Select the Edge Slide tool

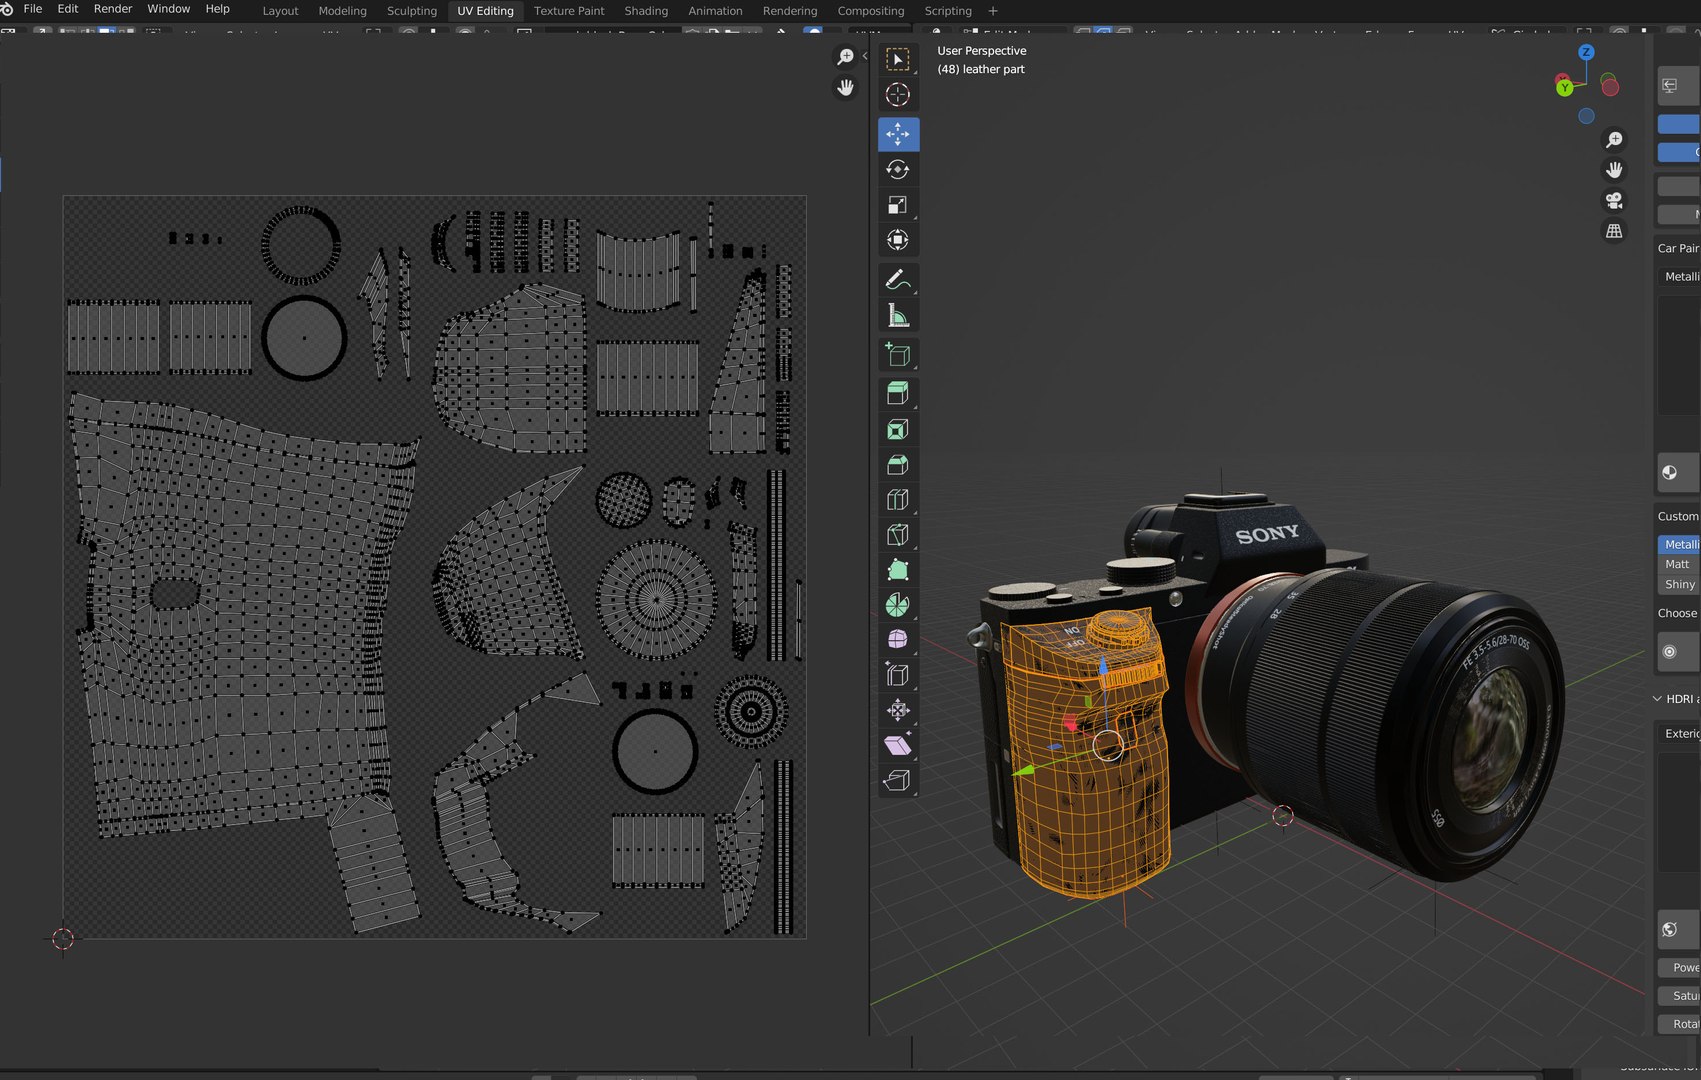[x=898, y=675]
